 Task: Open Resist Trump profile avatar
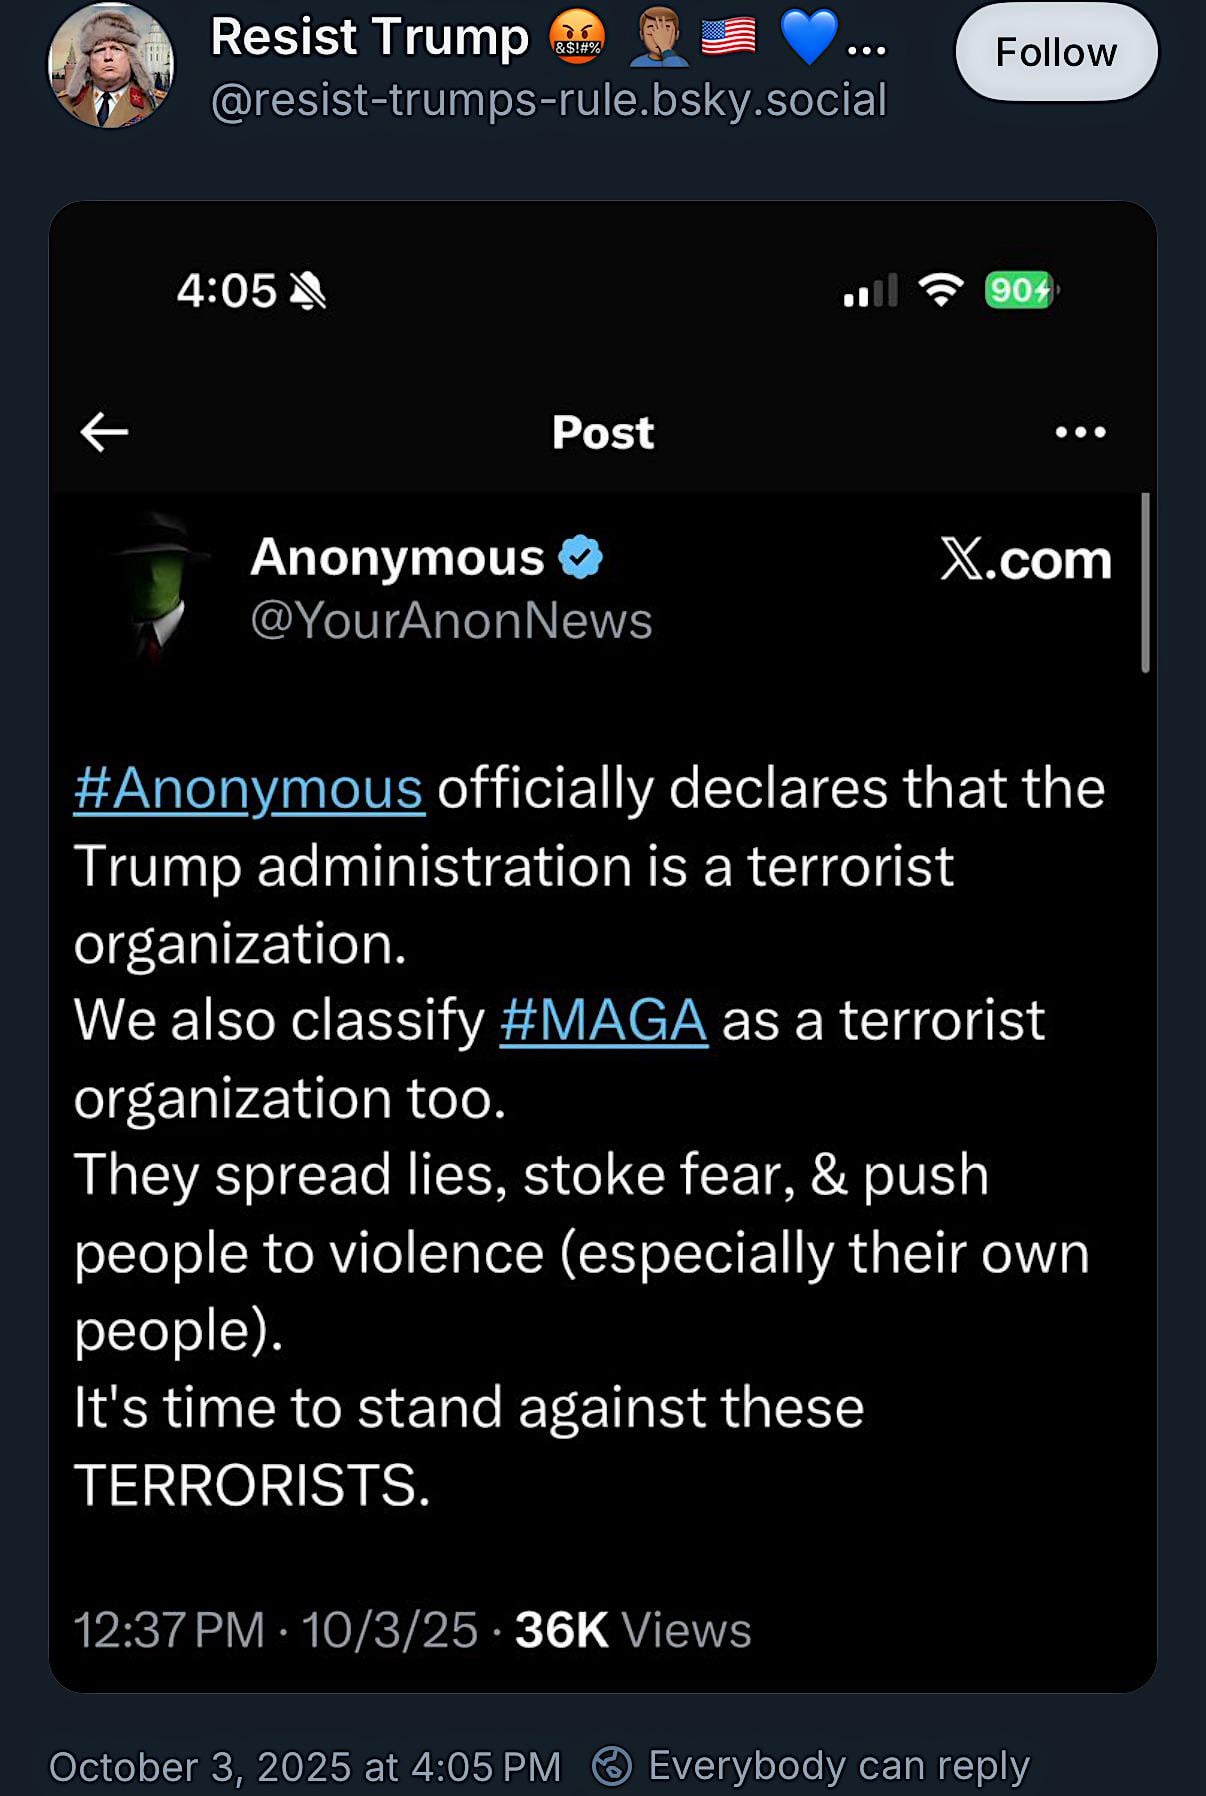pyautogui.click(x=111, y=66)
